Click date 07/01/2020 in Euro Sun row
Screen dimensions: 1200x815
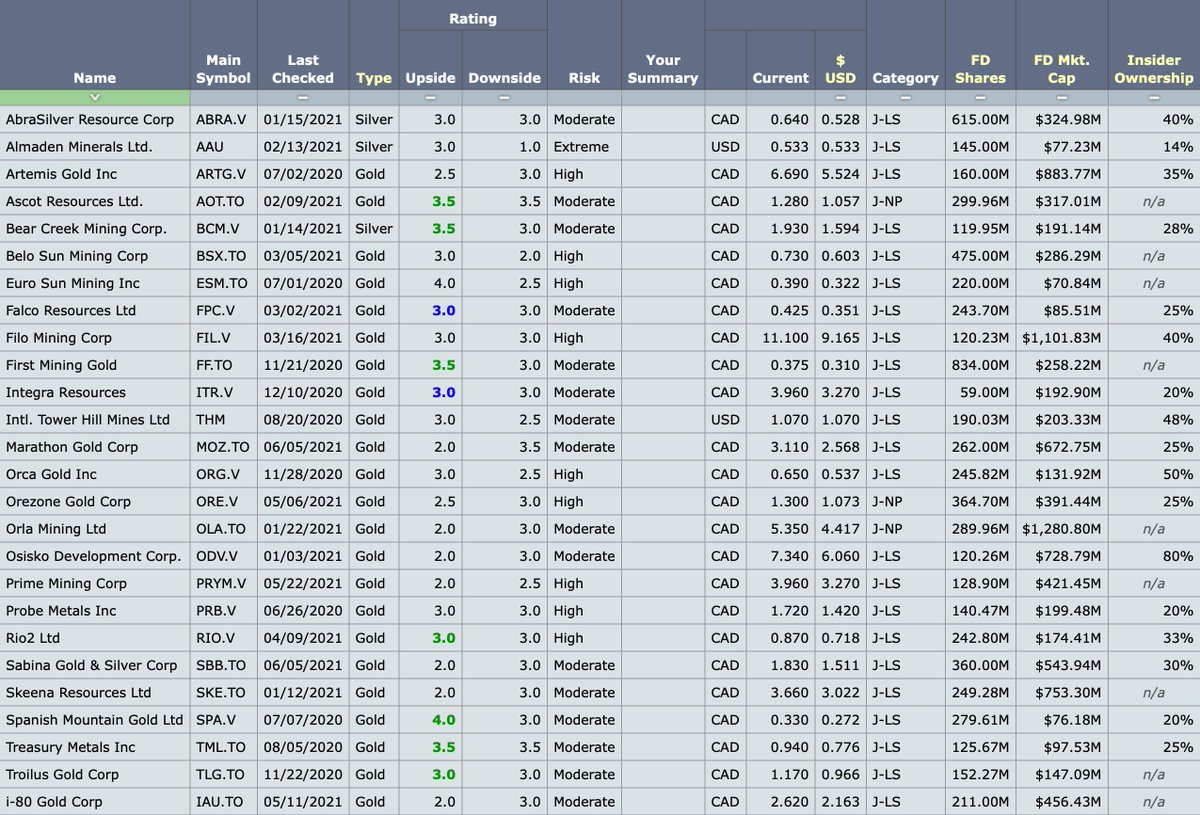301,283
